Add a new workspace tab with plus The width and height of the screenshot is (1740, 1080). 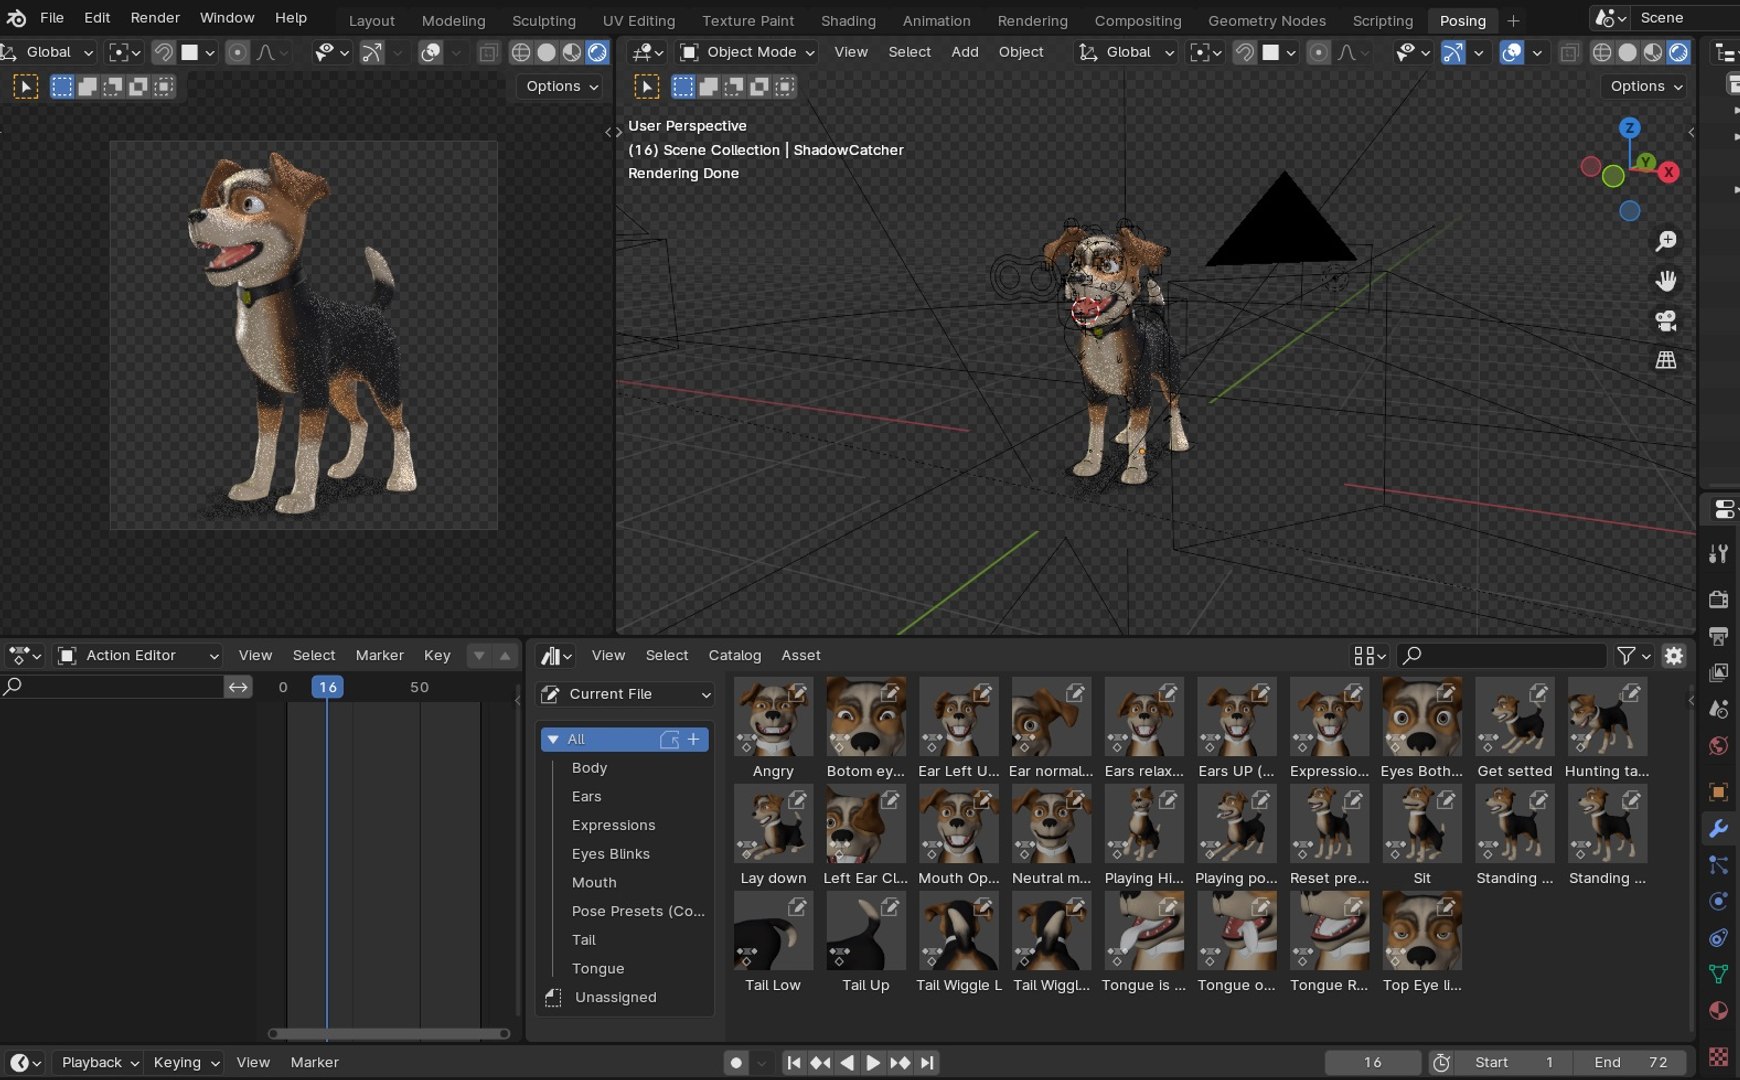pos(1513,20)
